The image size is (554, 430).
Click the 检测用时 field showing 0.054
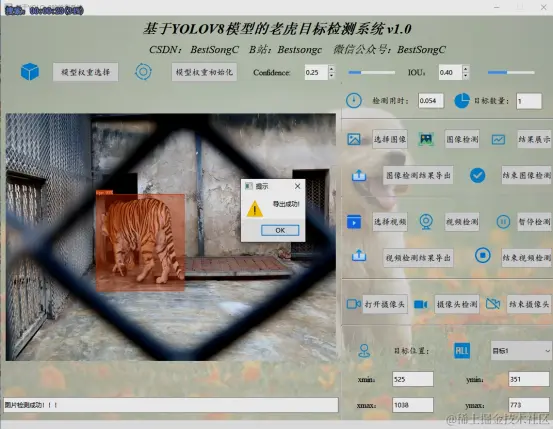pyautogui.click(x=430, y=101)
